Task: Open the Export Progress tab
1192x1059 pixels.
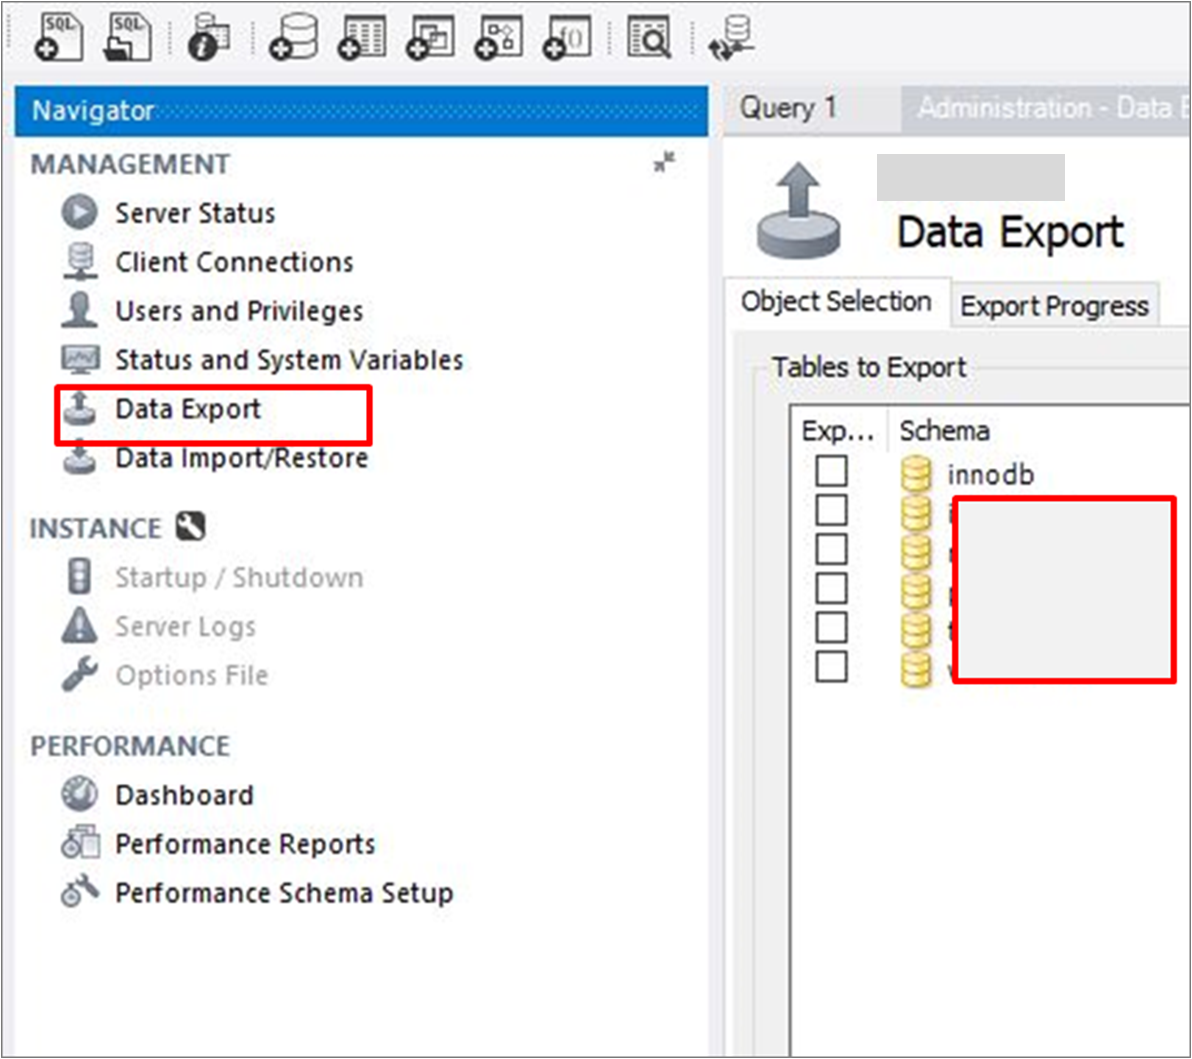Action: (1055, 306)
